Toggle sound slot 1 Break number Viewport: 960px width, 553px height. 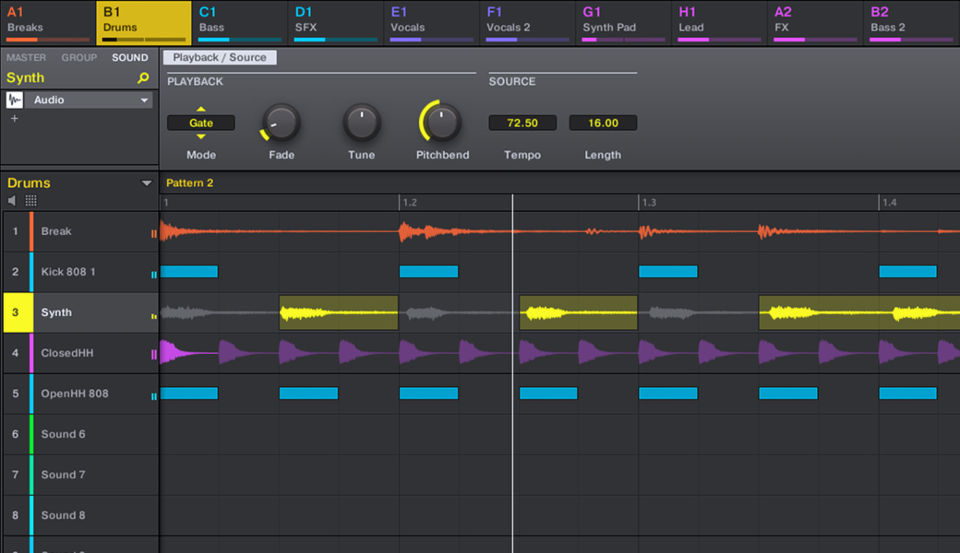tap(16, 231)
